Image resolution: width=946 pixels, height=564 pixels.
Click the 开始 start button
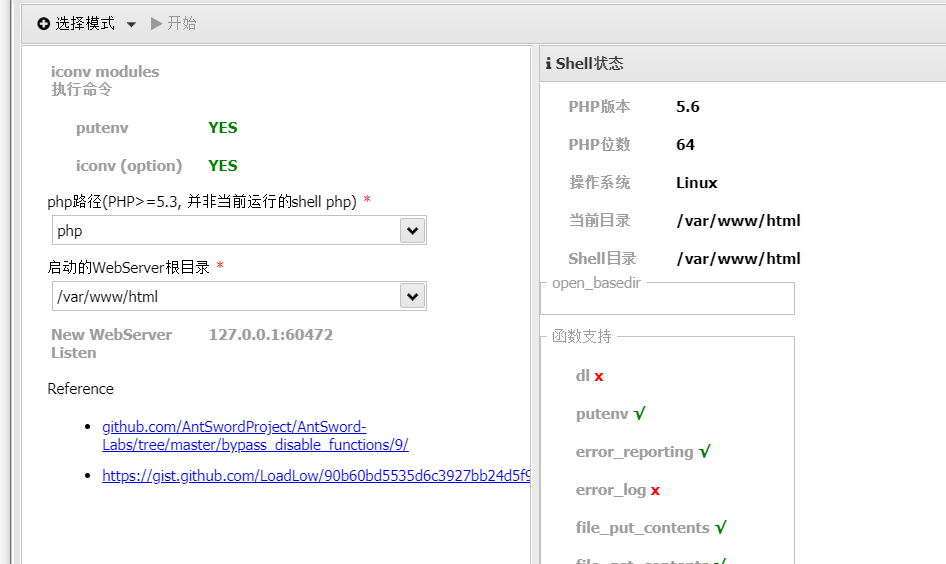coord(173,24)
